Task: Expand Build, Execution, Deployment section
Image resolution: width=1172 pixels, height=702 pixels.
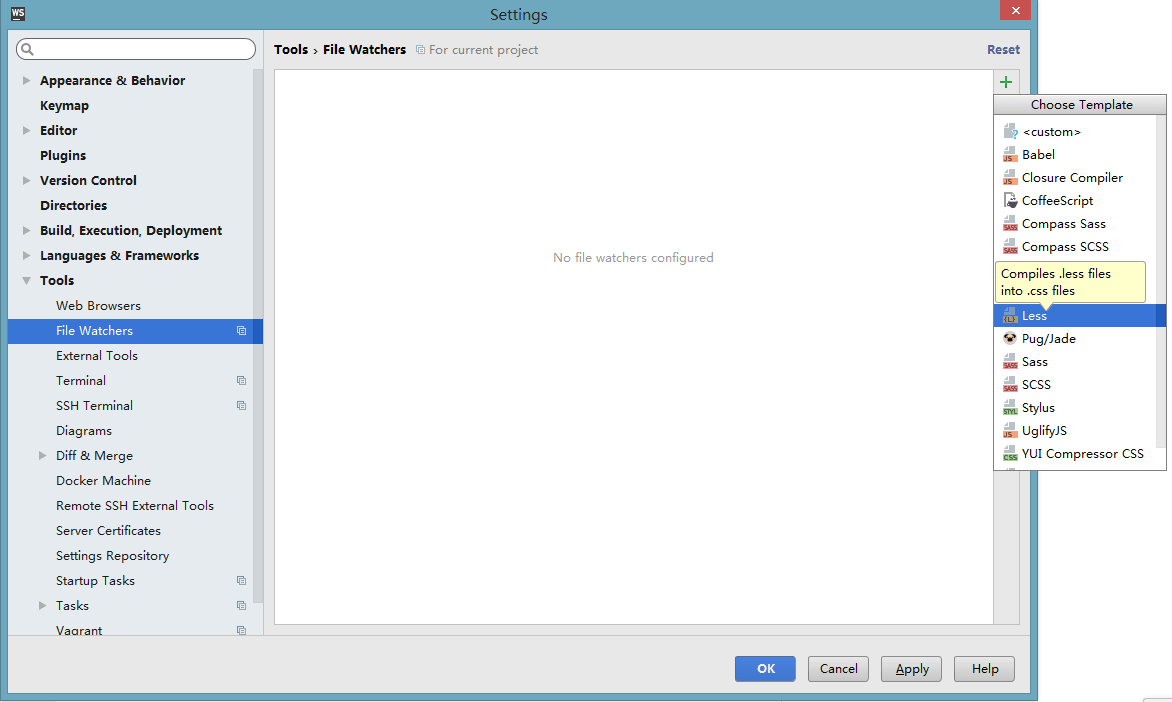Action: 26,230
